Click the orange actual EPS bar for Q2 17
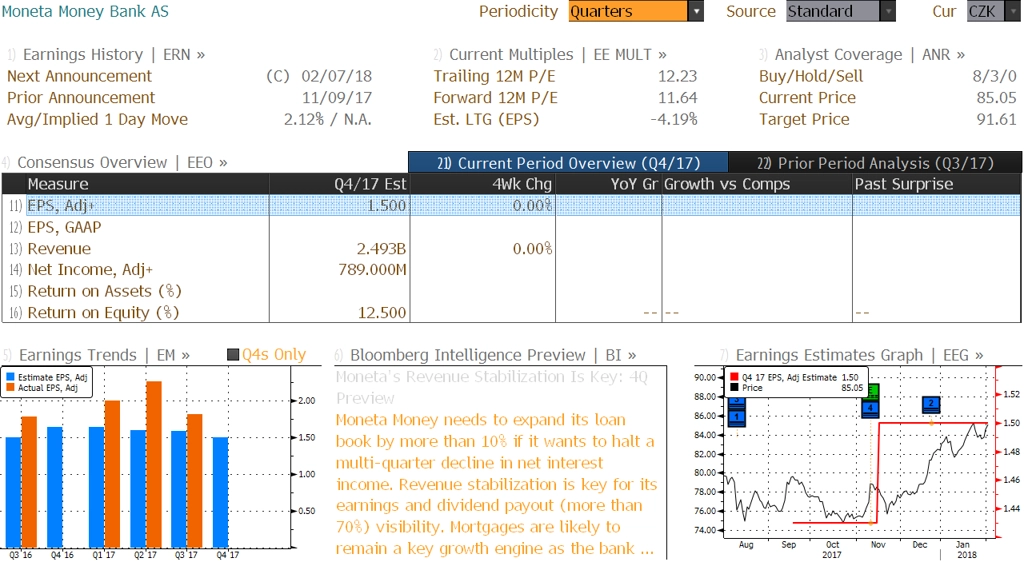The image size is (1024, 562). tap(153, 464)
